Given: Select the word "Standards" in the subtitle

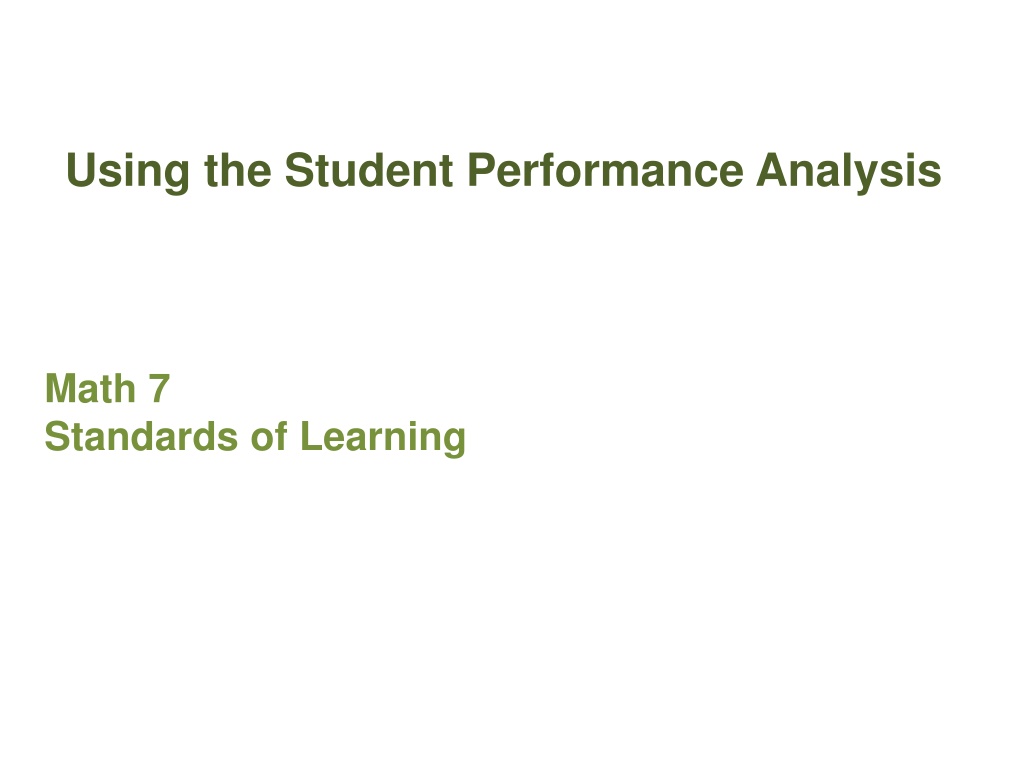Looking at the screenshot, I should tap(141, 436).
